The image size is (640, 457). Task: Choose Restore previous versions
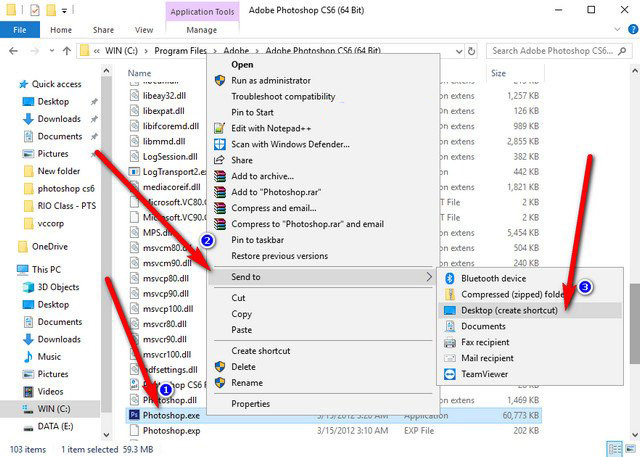click(x=280, y=256)
